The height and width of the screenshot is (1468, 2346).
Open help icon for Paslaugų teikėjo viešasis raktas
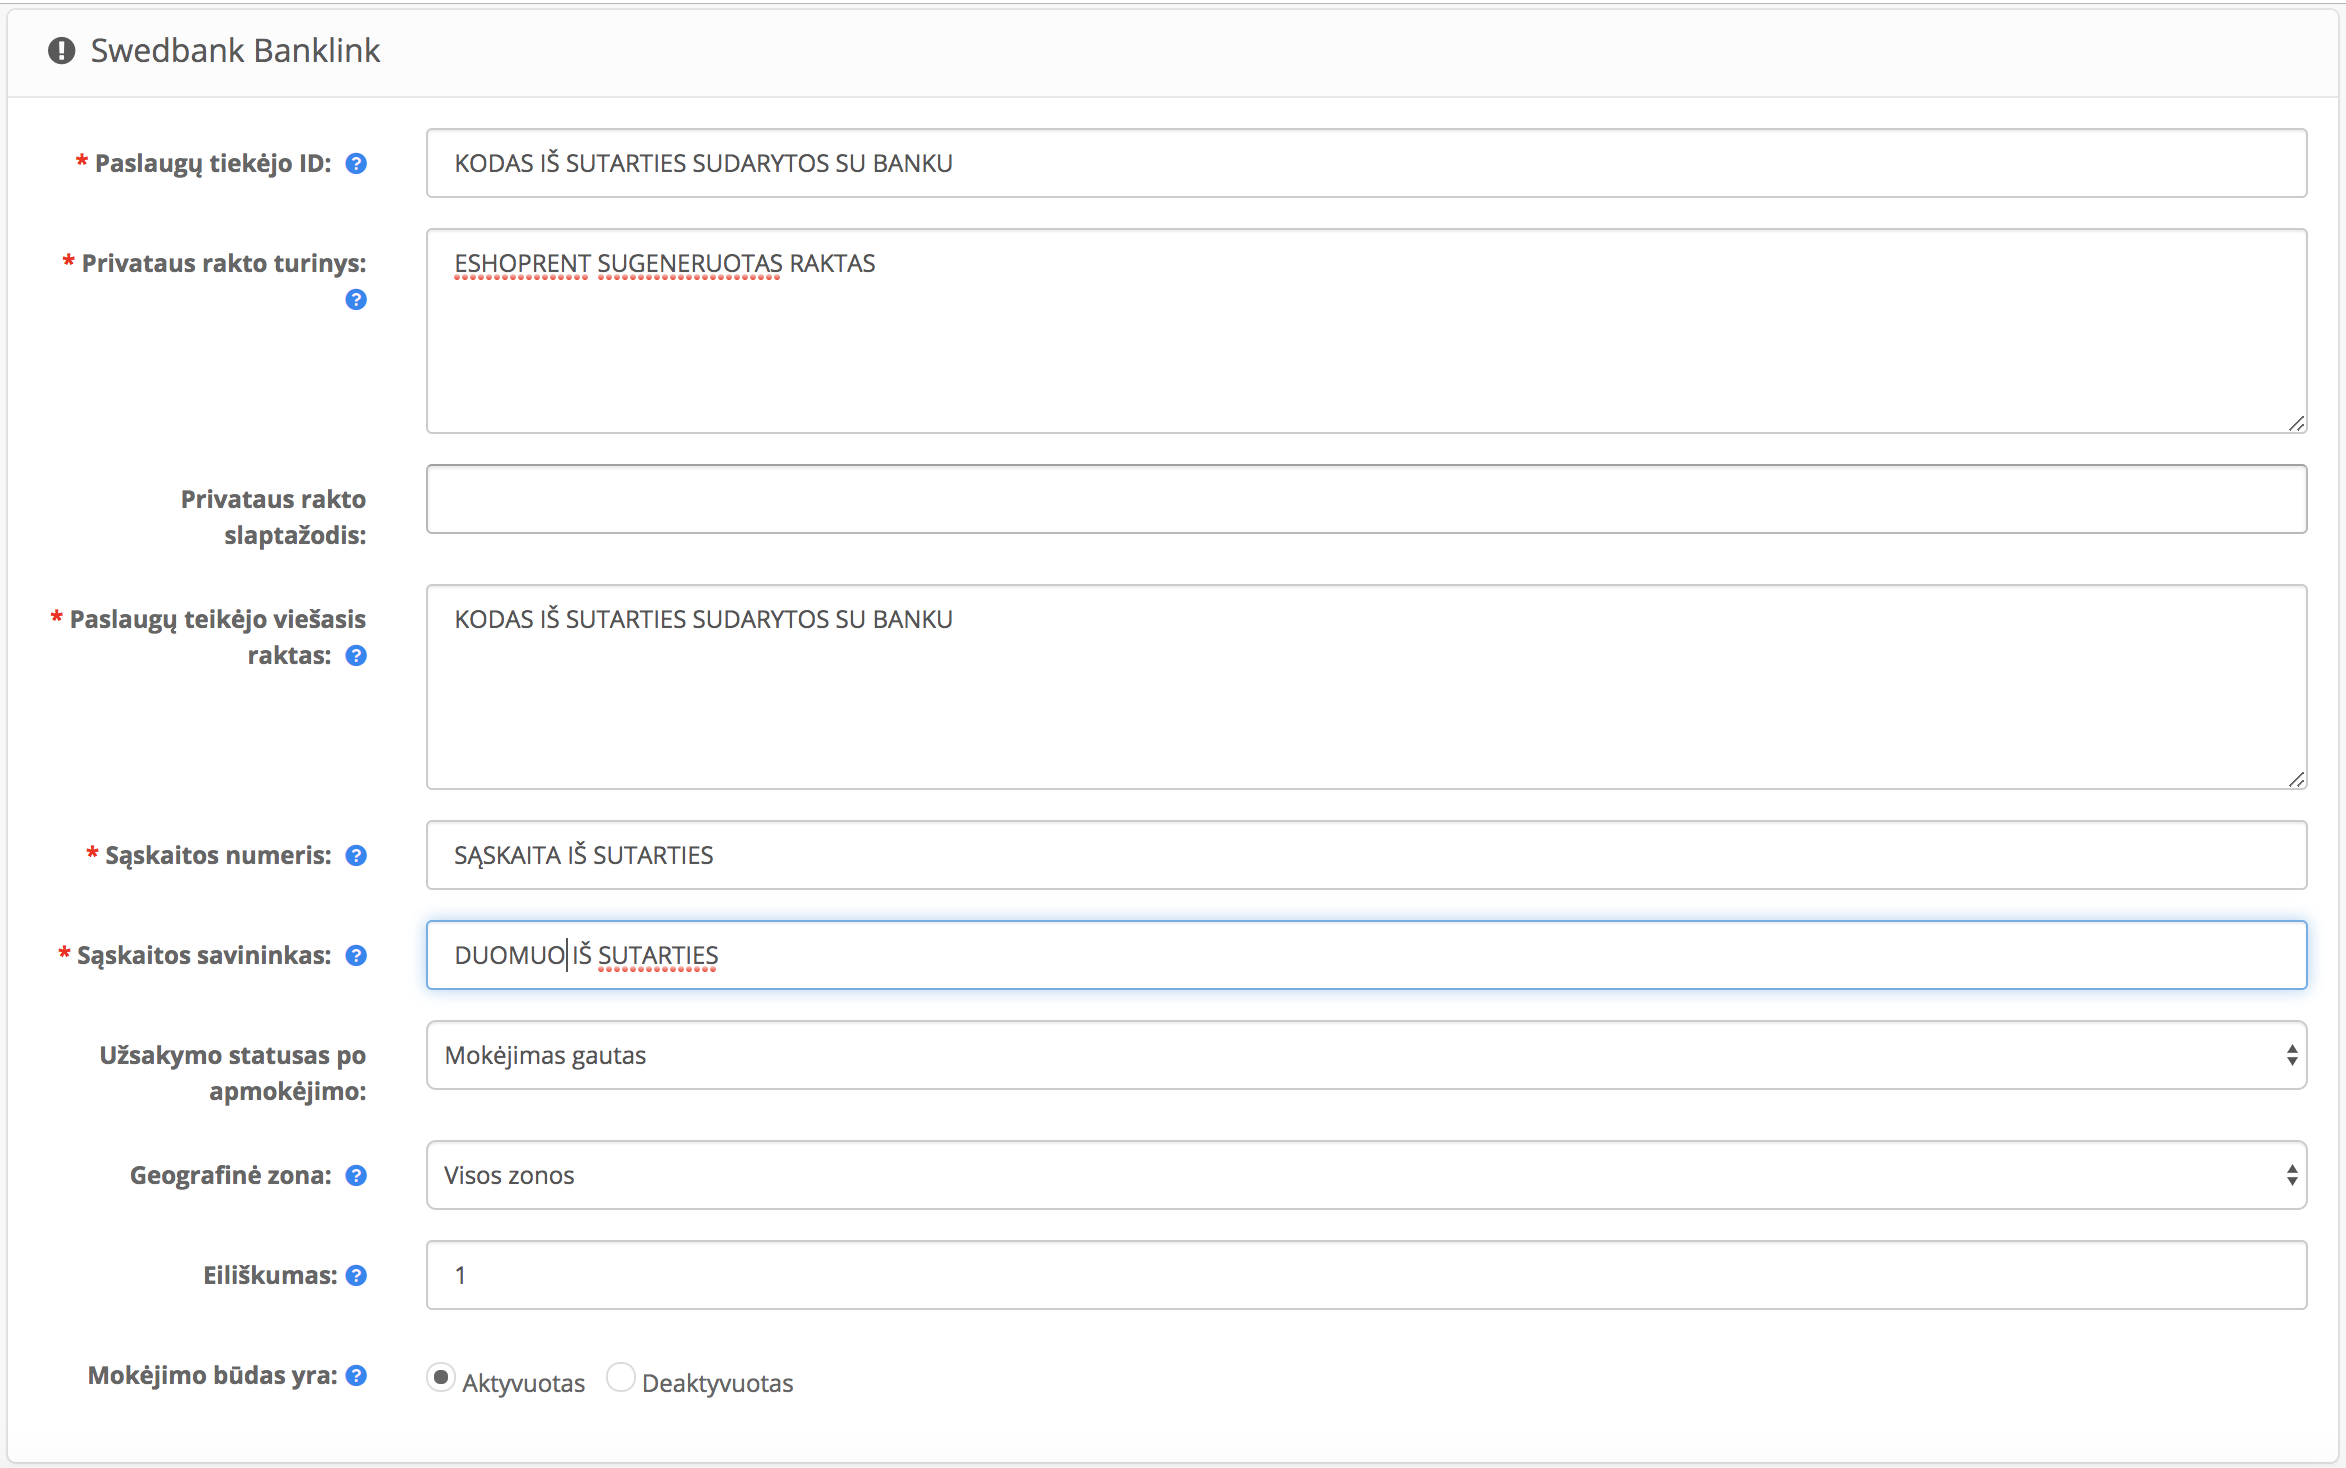pyautogui.click(x=356, y=655)
